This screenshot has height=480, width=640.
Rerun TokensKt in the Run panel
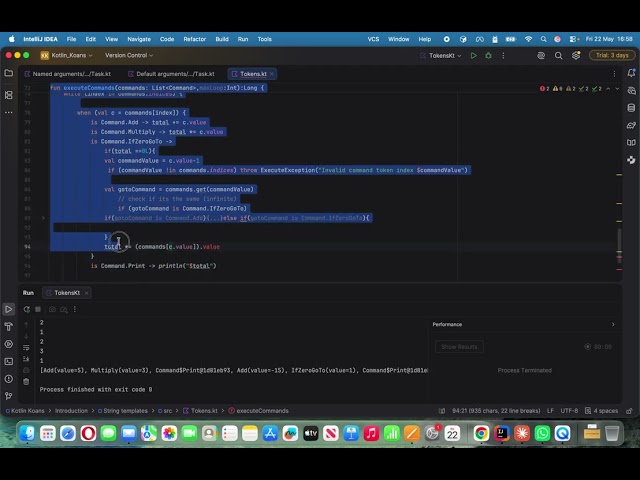tap(27, 309)
